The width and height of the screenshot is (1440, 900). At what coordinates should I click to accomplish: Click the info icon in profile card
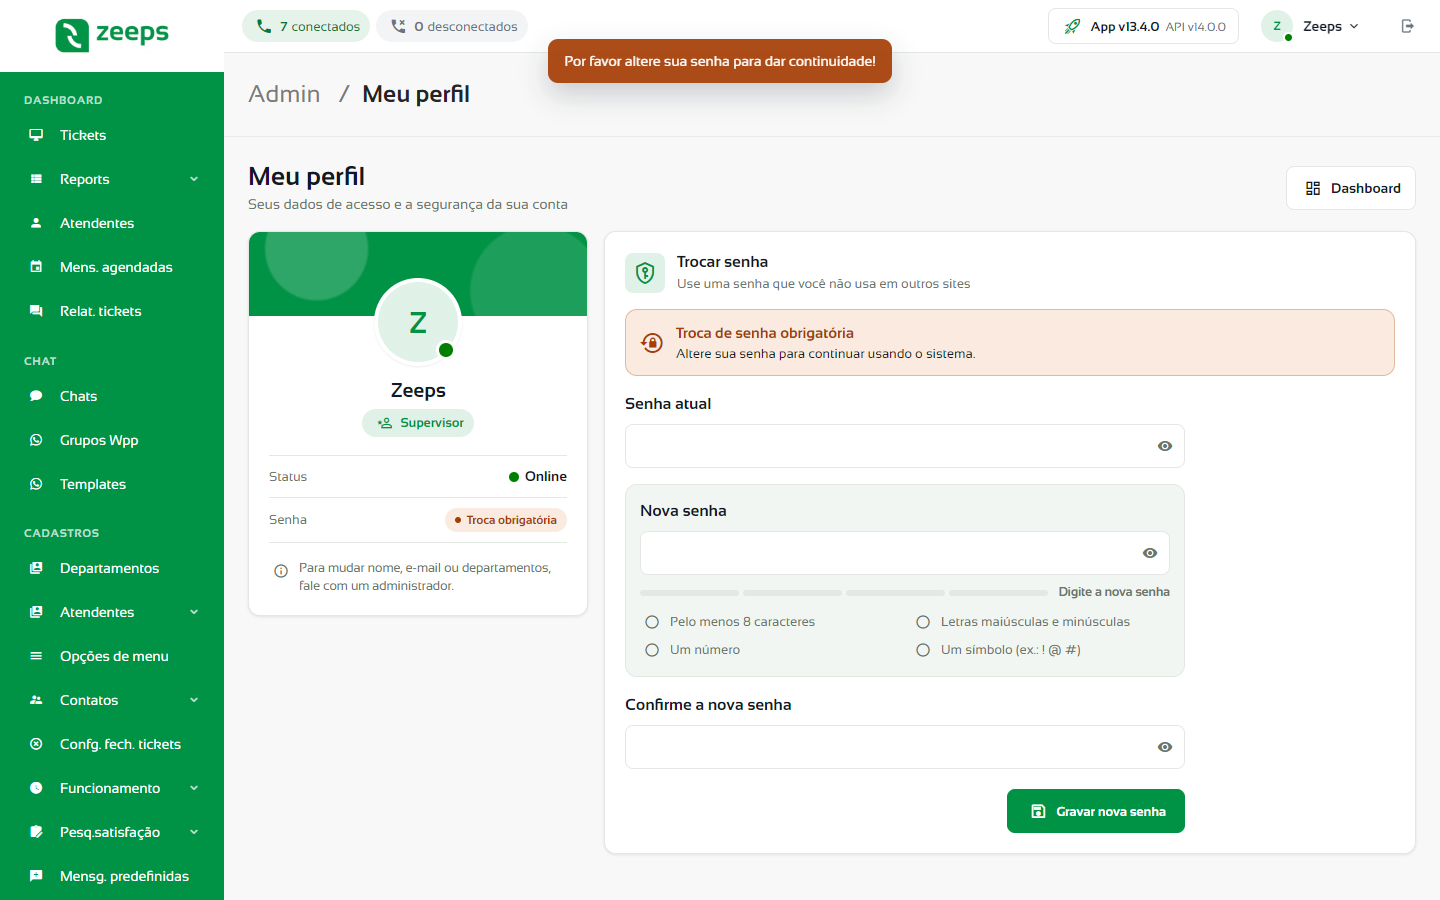pos(281,571)
